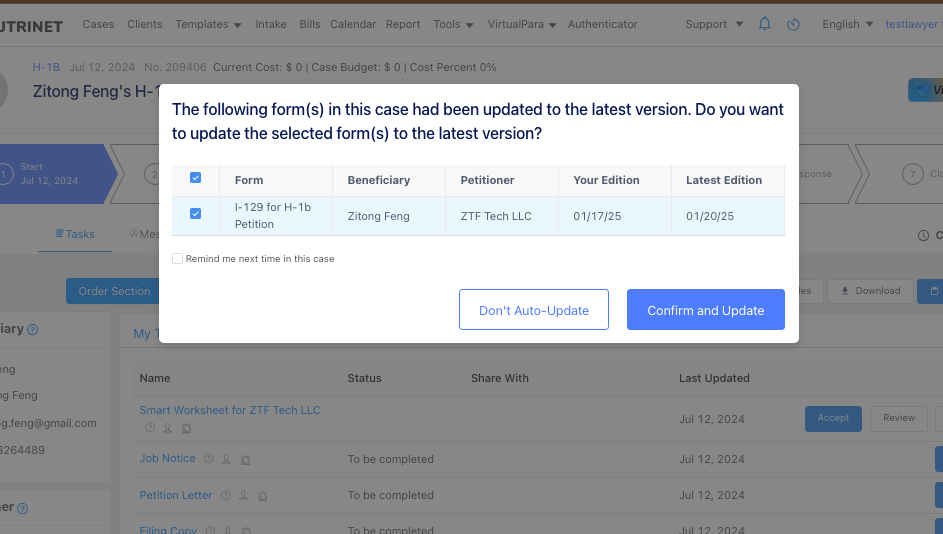Click the I-129 for H-1b Petition form name

click(272, 215)
